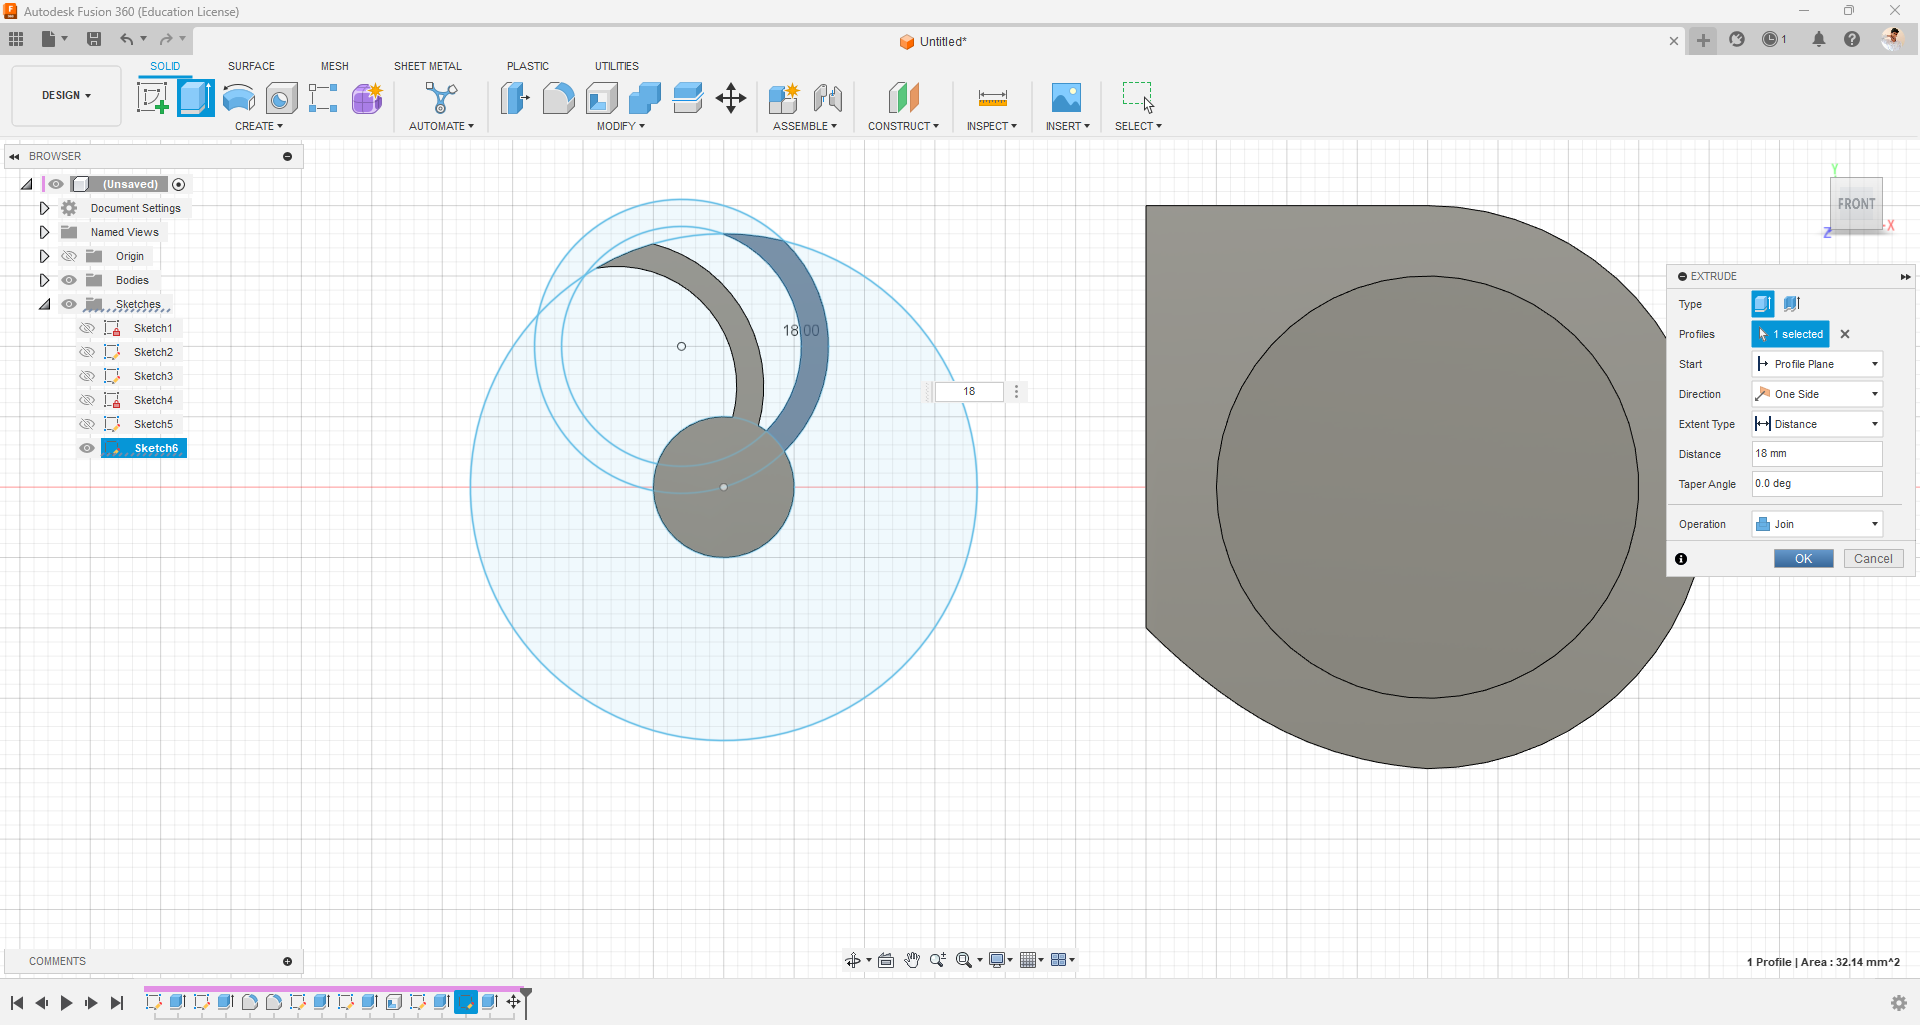This screenshot has width=1920, height=1025.
Task: Switch to the SURFACE tab
Action: 251,66
